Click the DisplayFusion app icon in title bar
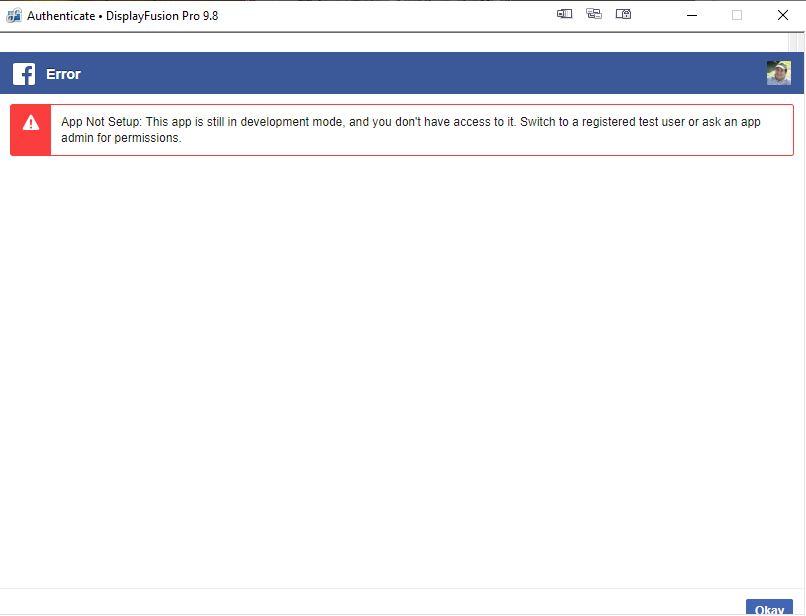The image size is (806, 616). [14, 15]
